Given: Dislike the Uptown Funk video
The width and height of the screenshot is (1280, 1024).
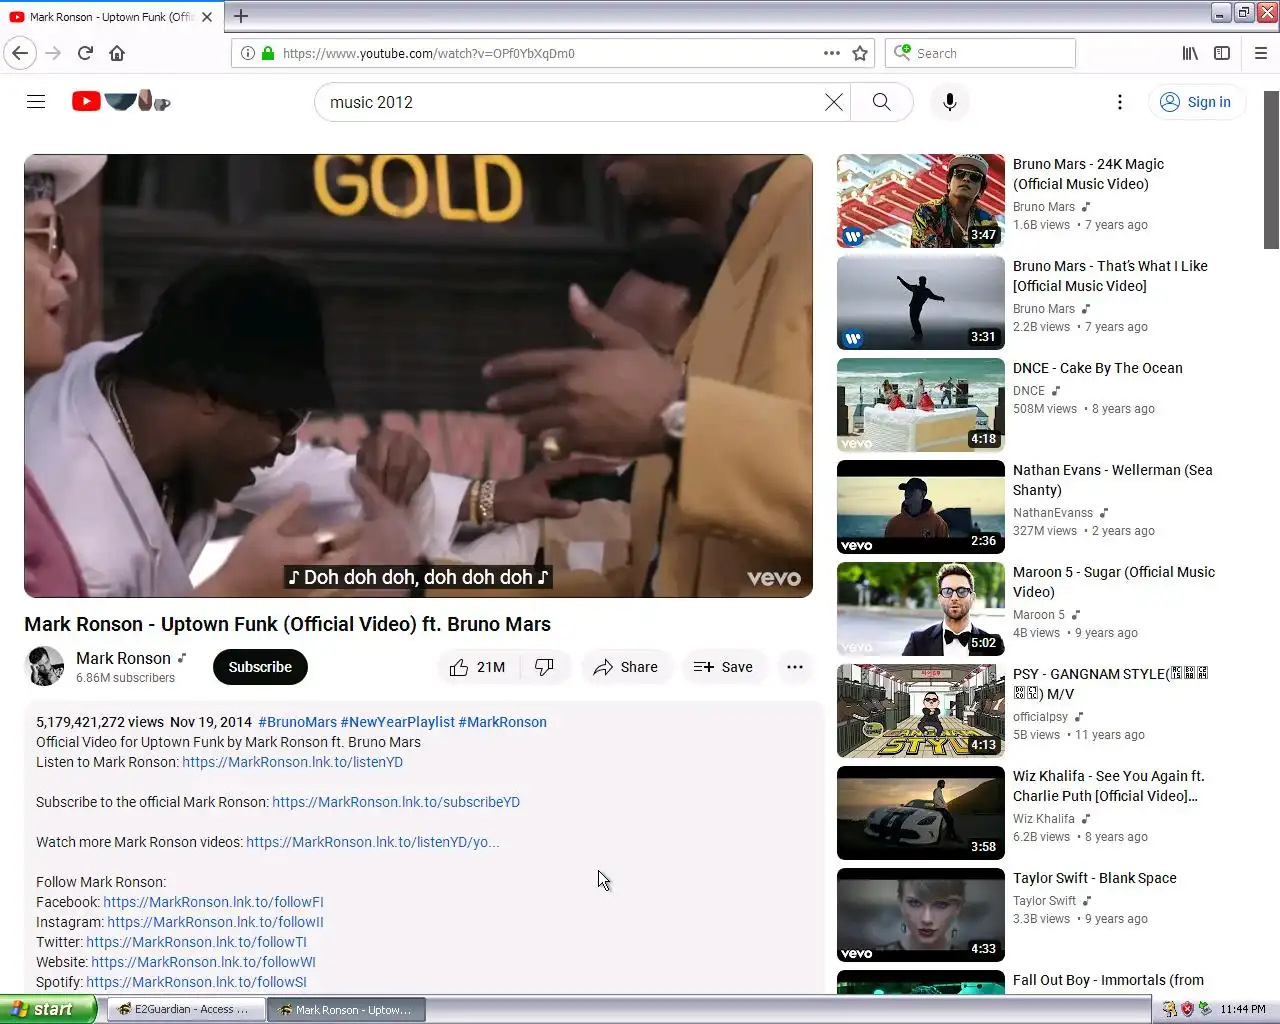Looking at the screenshot, I should (545, 667).
